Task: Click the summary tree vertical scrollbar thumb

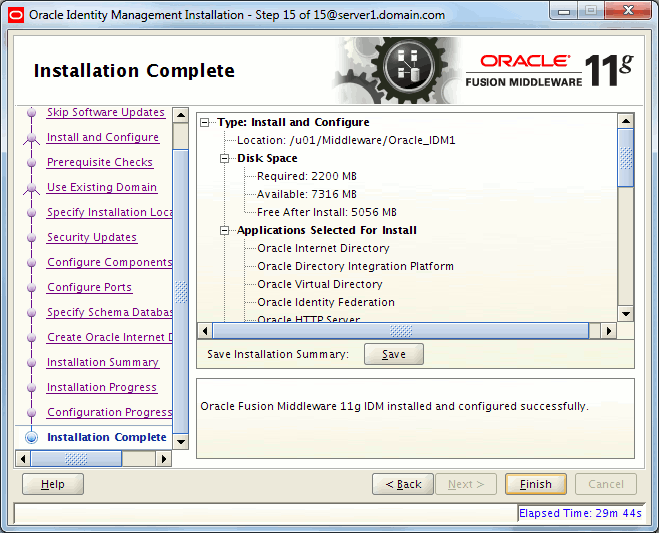Action: 626,158
